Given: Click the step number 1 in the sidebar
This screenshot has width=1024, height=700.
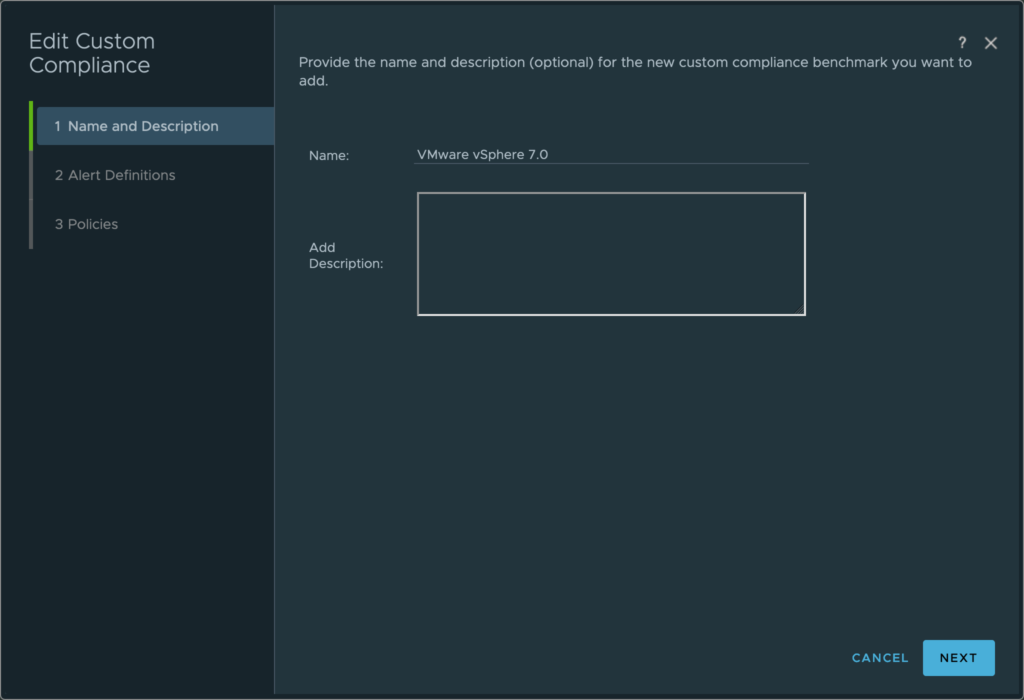Looking at the screenshot, I should (x=58, y=126).
